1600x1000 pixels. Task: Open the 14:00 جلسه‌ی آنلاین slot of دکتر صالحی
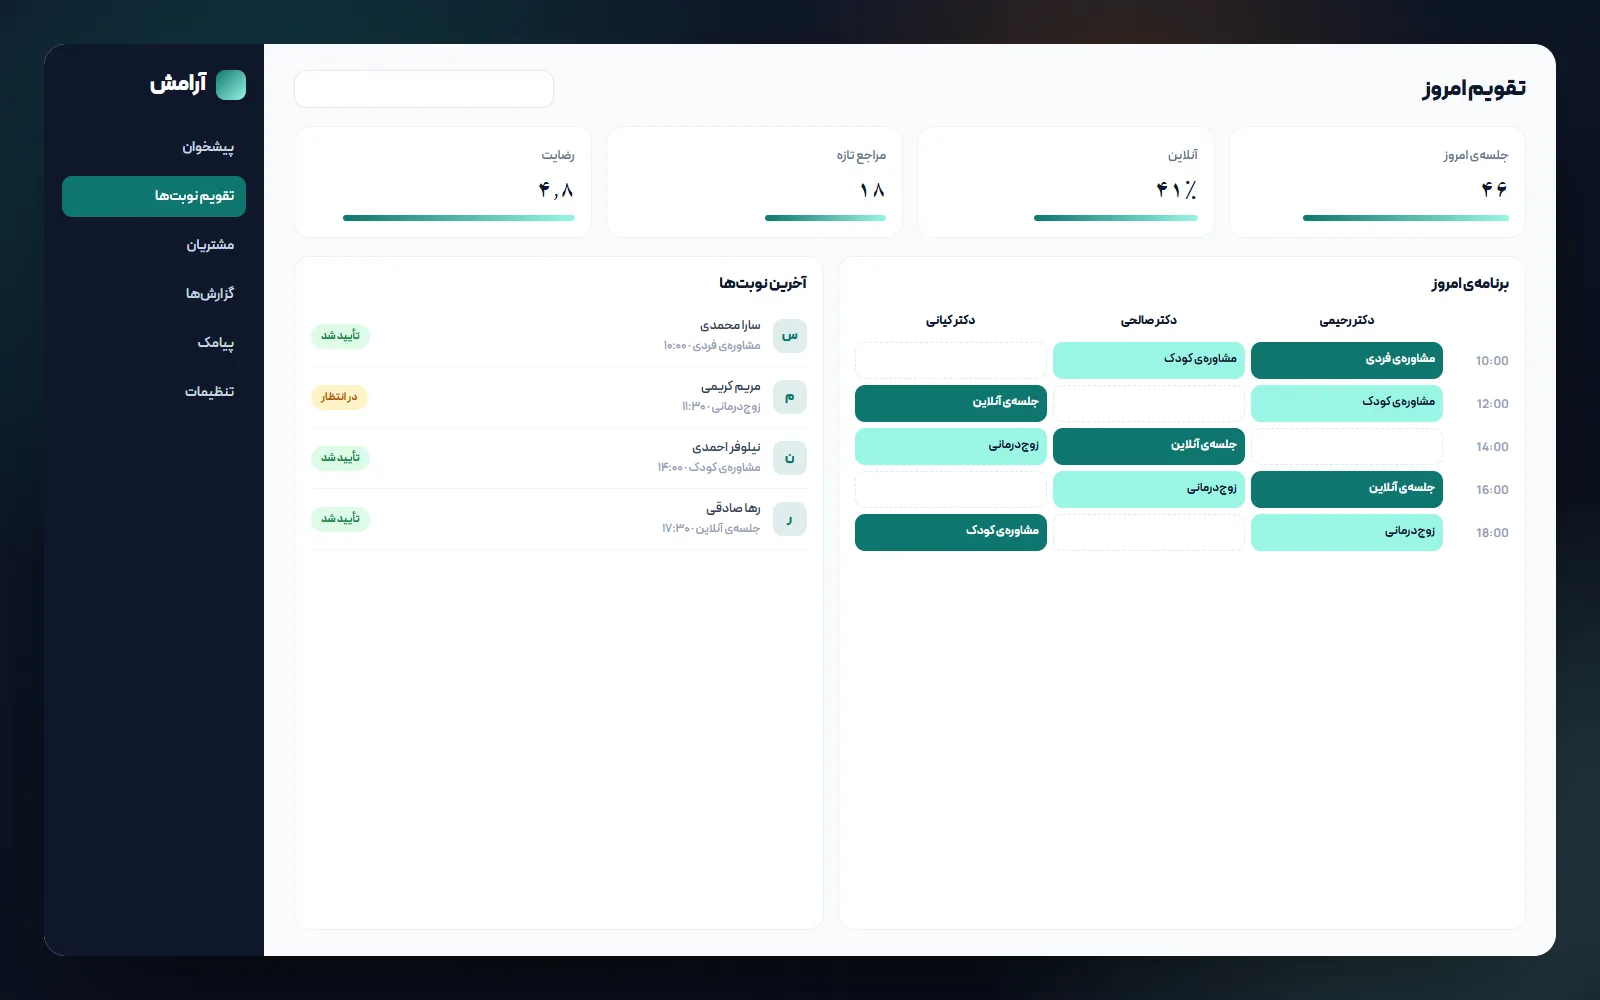(x=1149, y=446)
